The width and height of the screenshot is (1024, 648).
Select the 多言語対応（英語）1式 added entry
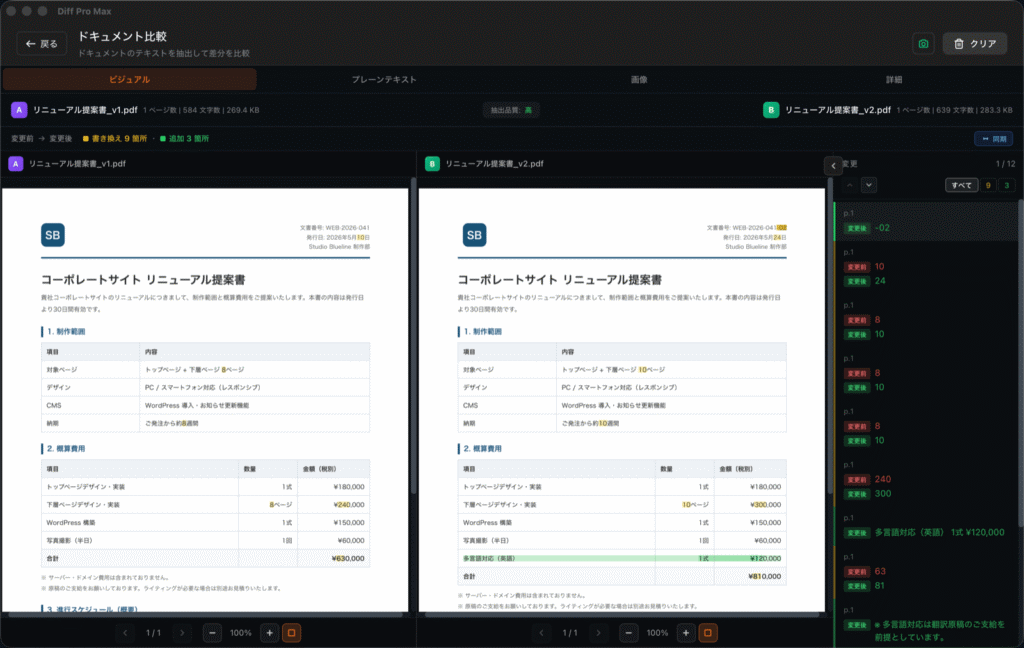click(925, 526)
